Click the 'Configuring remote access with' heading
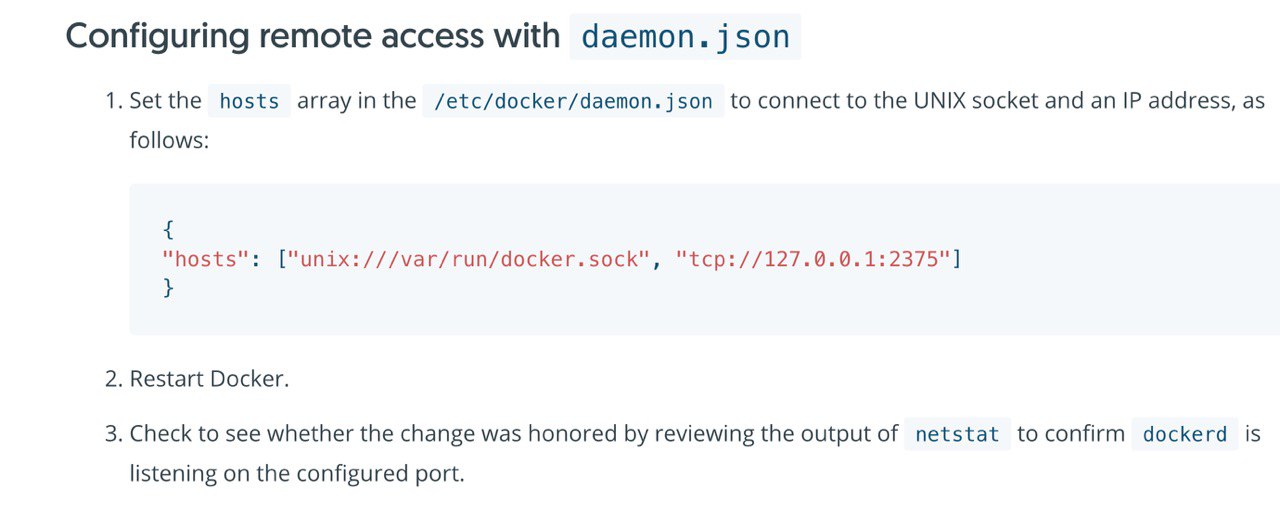 (x=313, y=36)
